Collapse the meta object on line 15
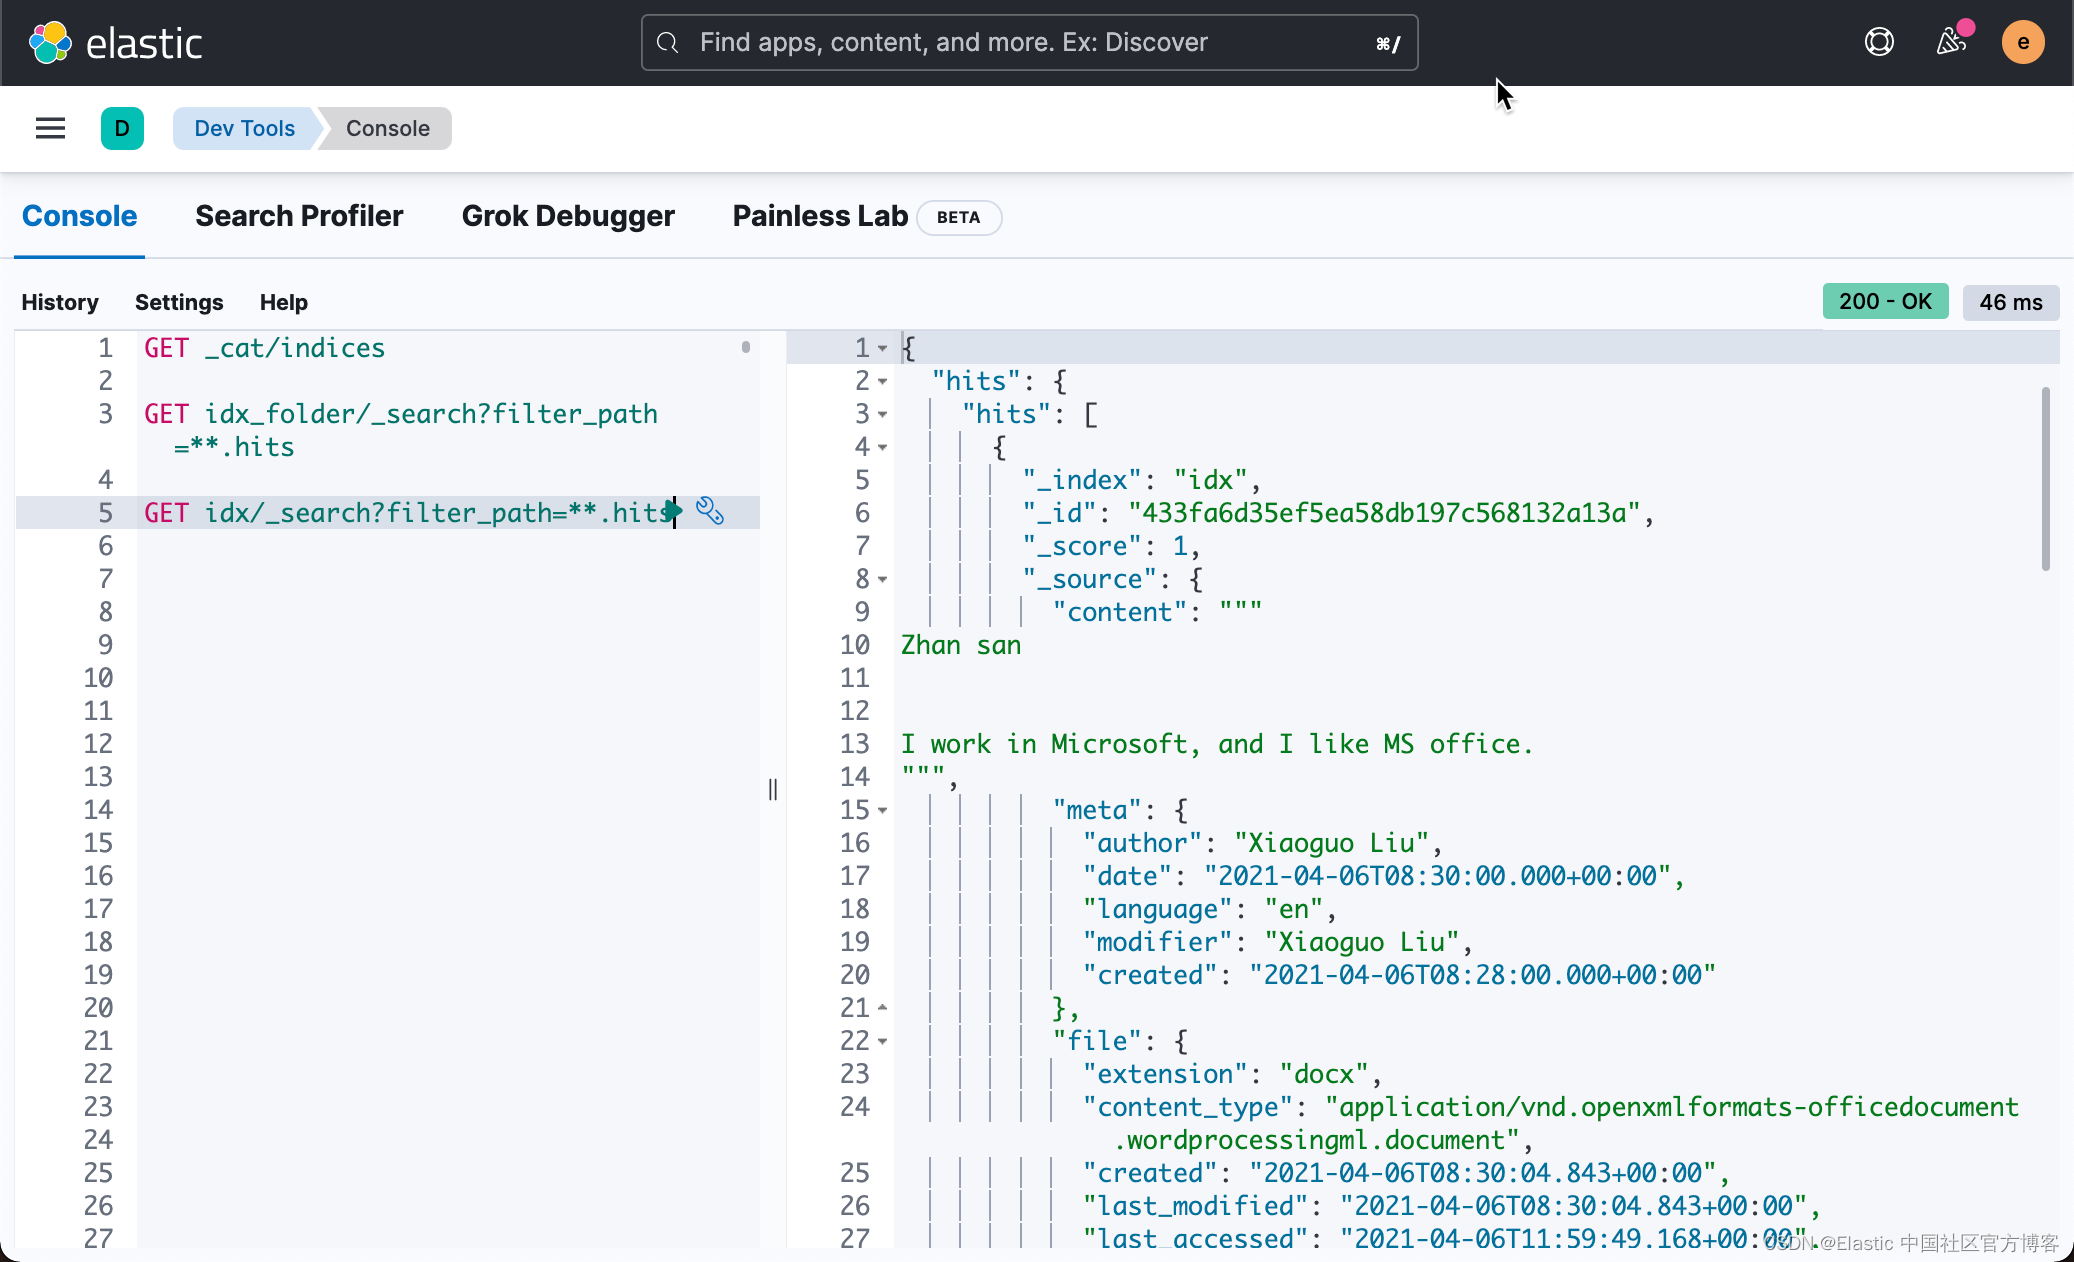Viewport: 2074px width, 1262px height. pos(882,810)
